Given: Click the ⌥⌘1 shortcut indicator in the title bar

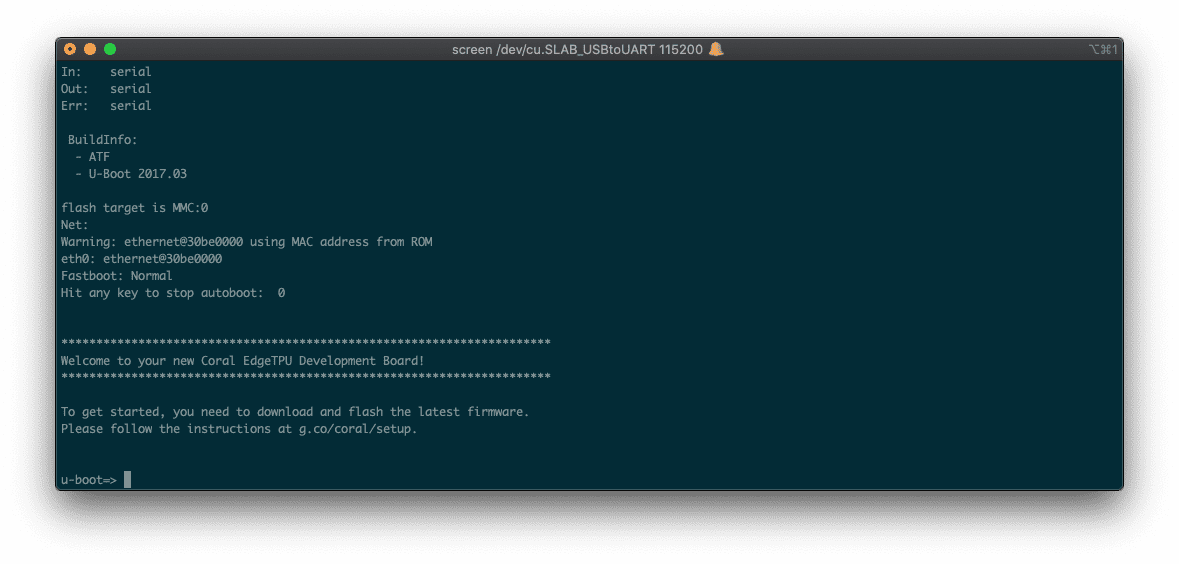Looking at the screenshot, I should pos(1102,49).
